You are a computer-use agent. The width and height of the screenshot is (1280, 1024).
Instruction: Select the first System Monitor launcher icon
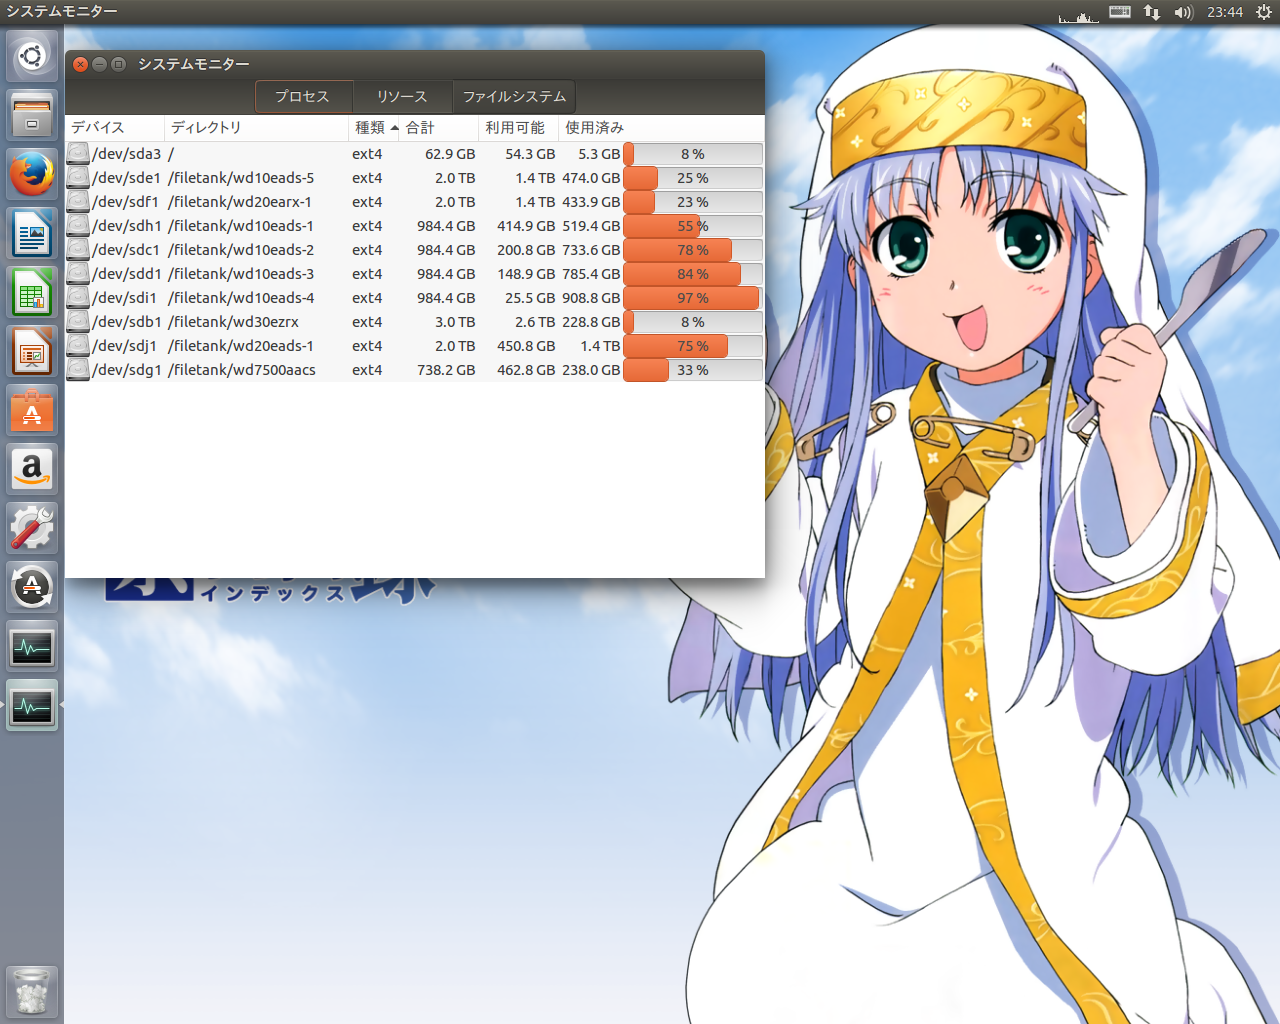32,646
